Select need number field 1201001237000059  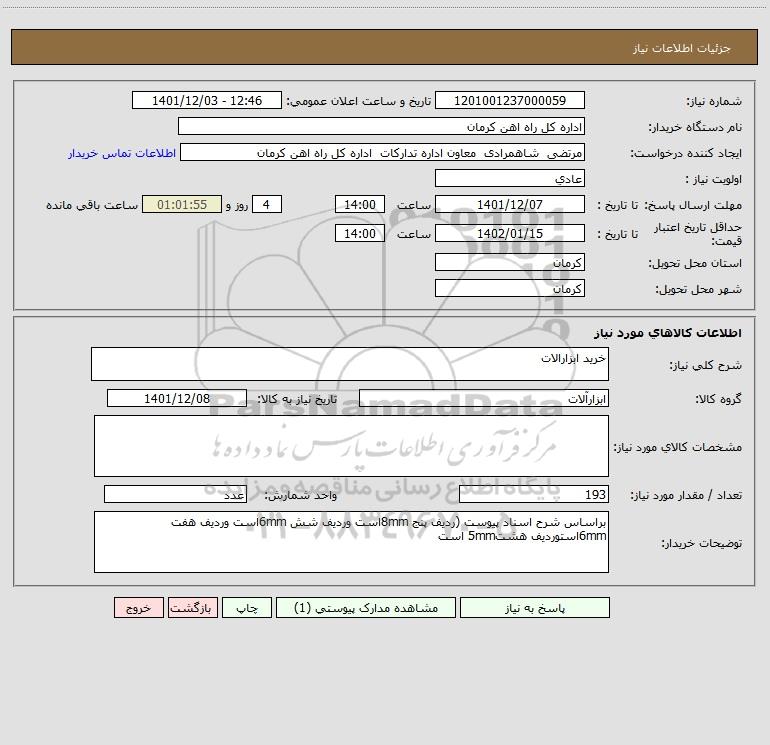pos(510,101)
